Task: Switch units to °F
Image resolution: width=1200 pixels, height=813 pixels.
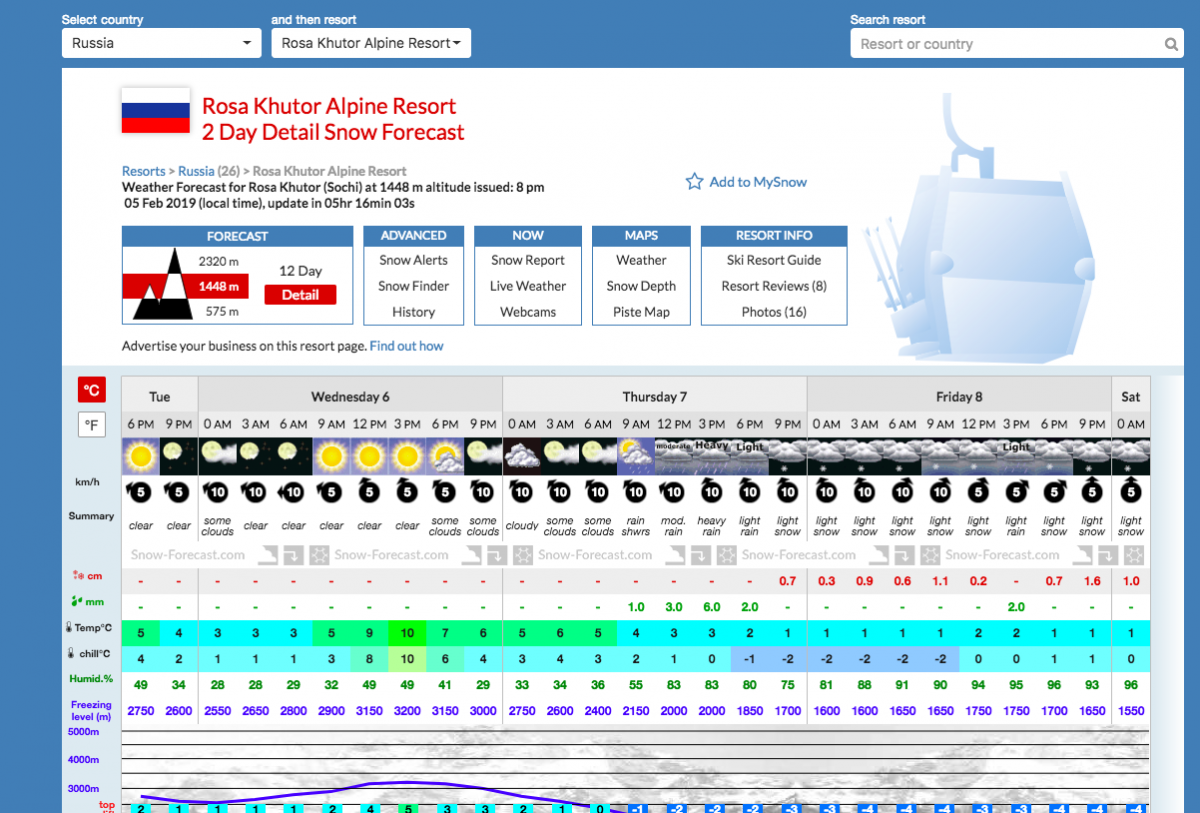Action: (92, 425)
